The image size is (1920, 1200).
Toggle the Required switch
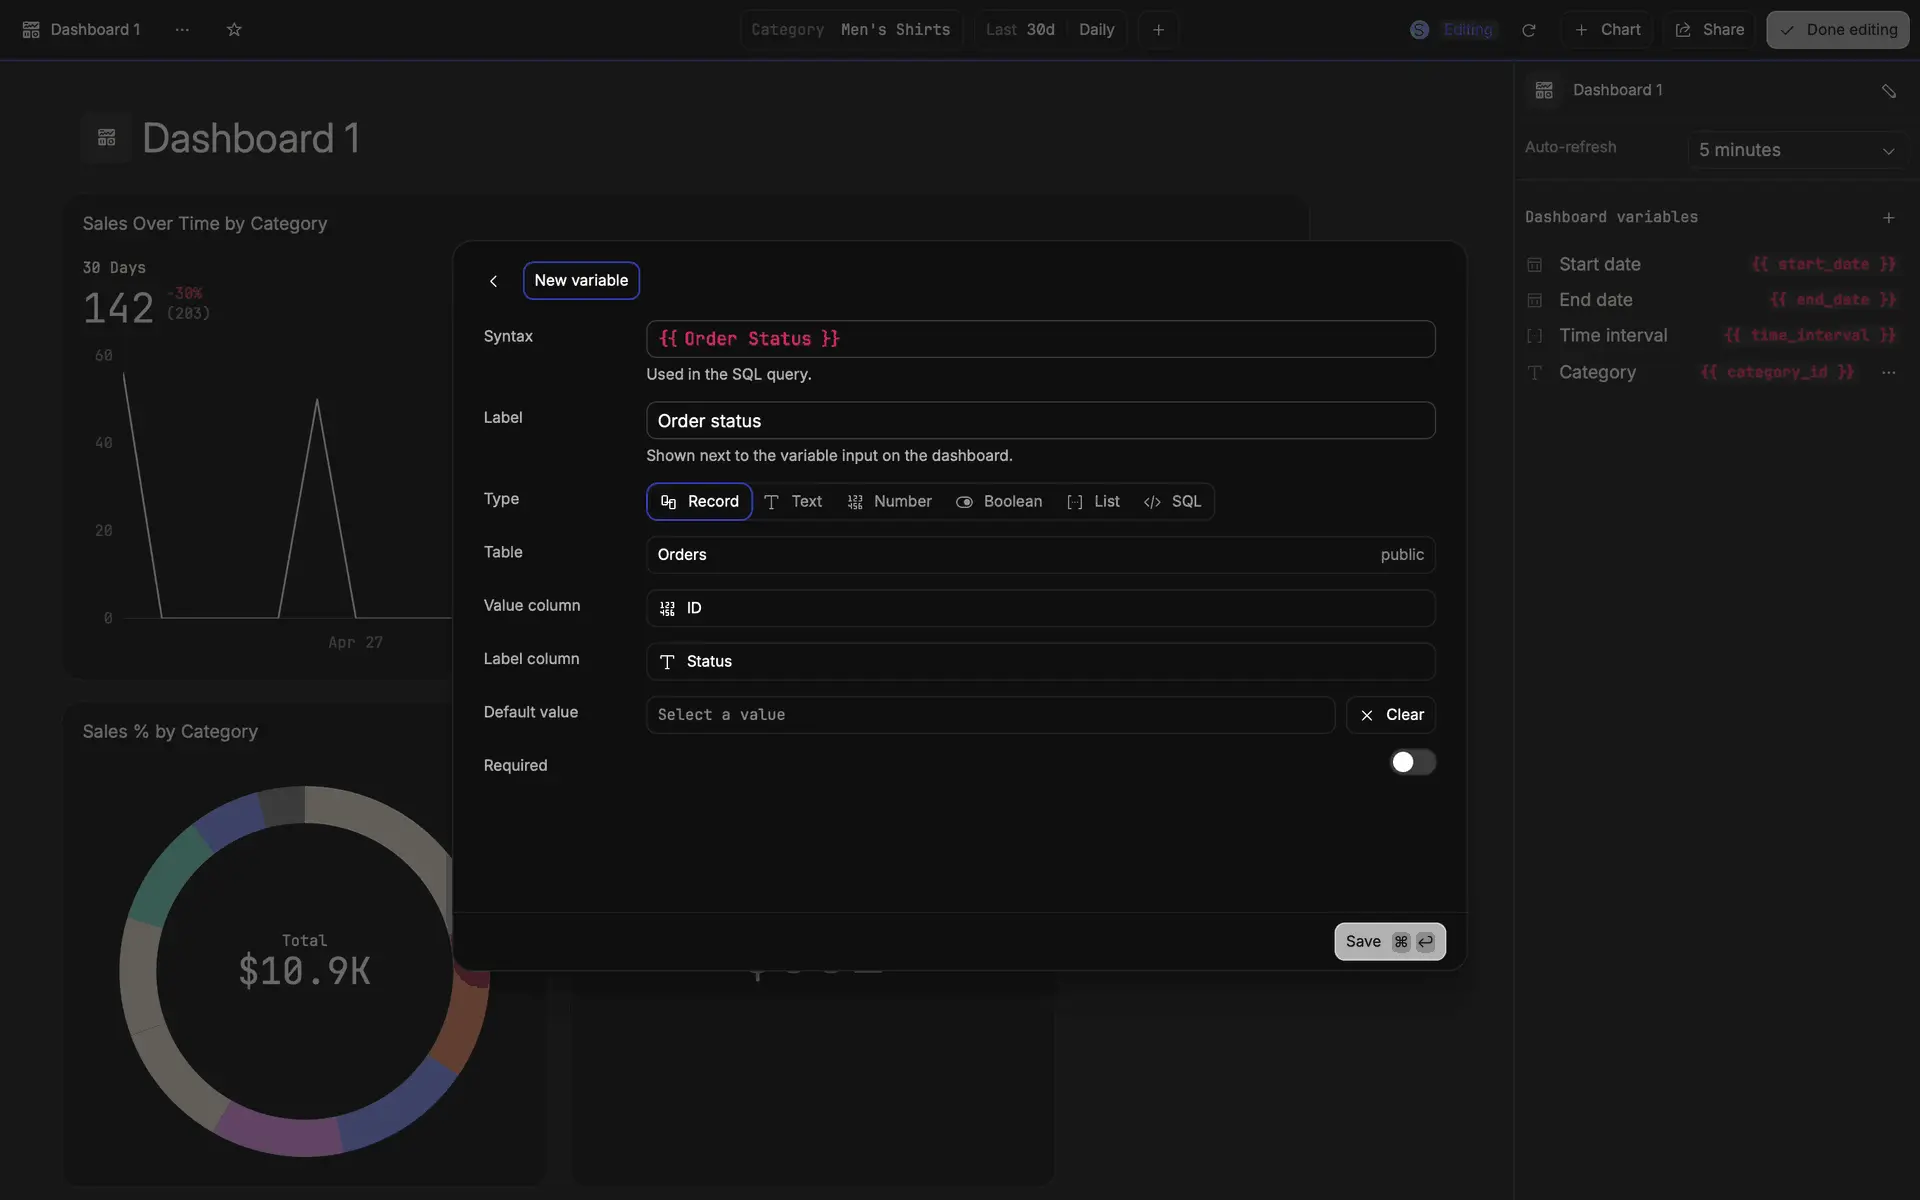pos(1412,763)
